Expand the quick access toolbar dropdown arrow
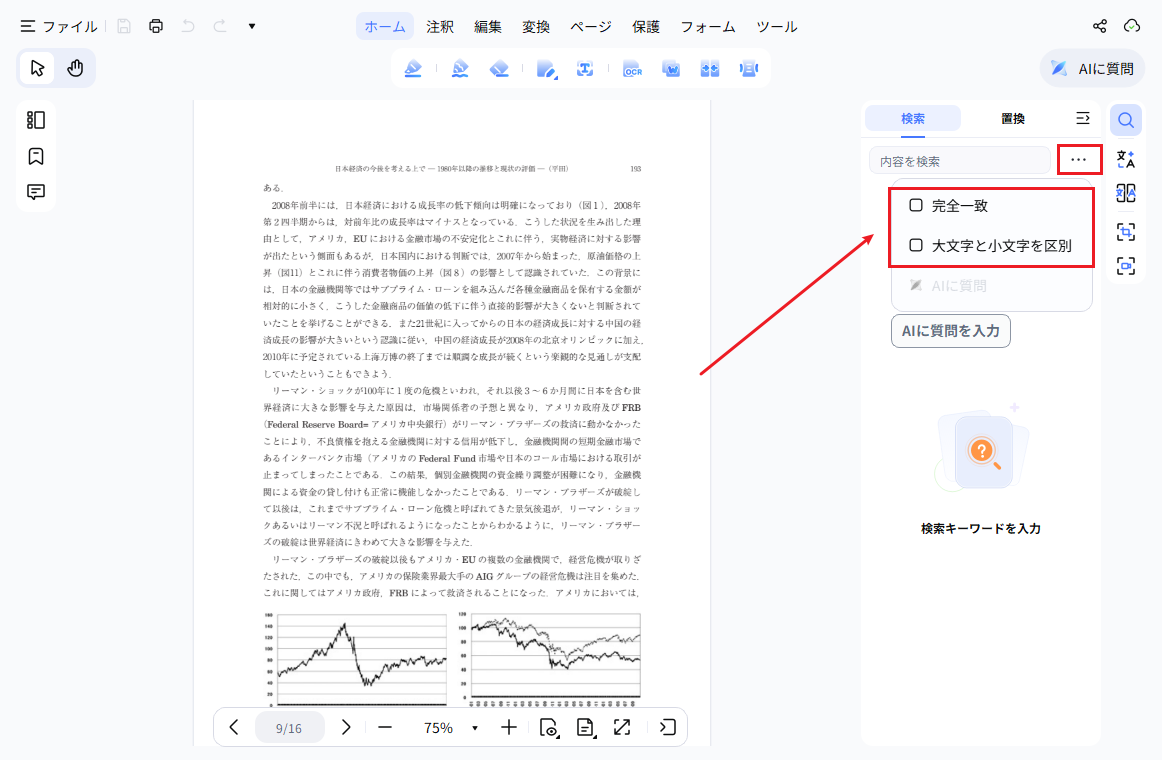The image size is (1162, 760). [252, 27]
